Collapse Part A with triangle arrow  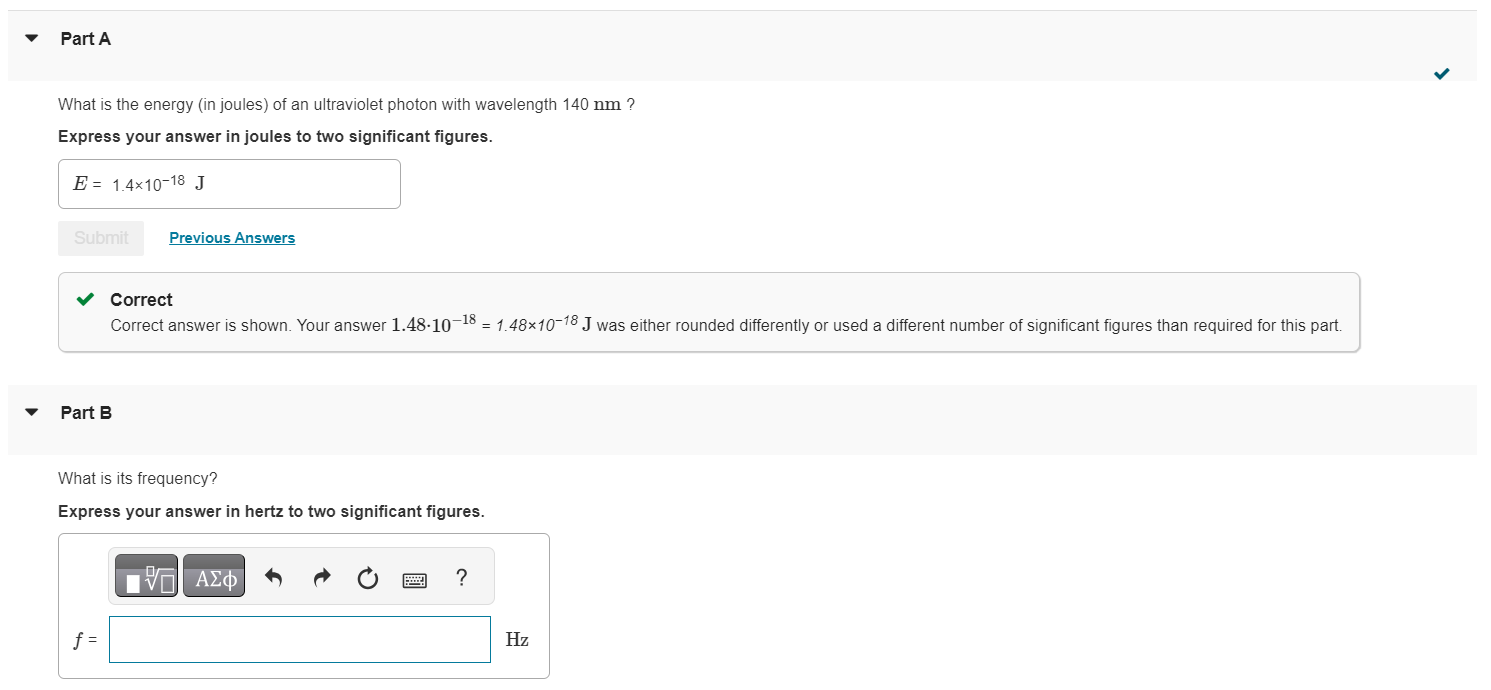(x=32, y=39)
